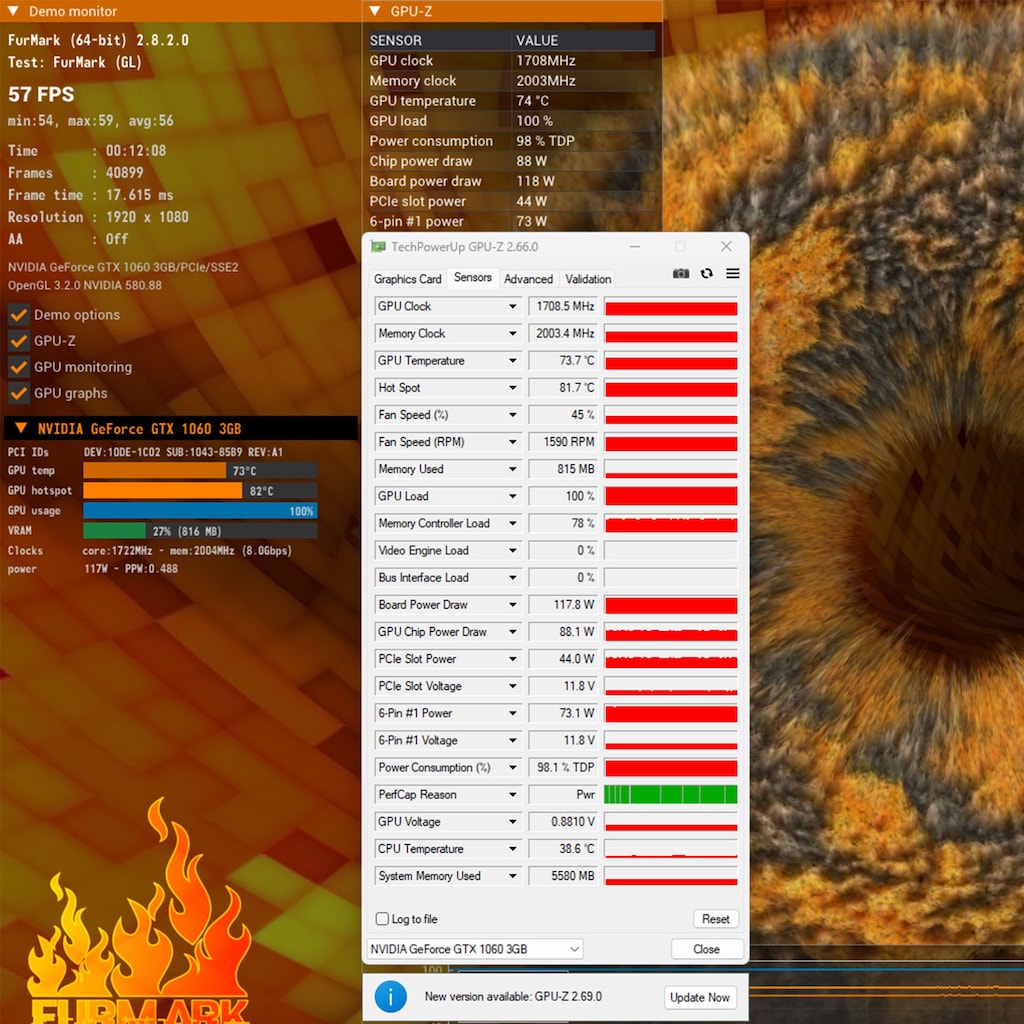Uncheck the Demo options checkbox
1024x1024 pixels.
pos(18,315)
